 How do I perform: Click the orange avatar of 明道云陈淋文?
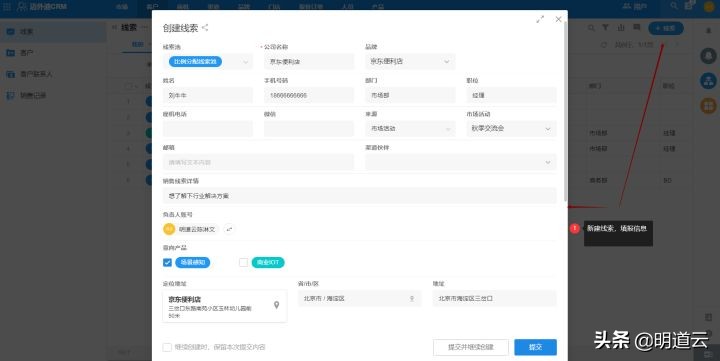[x=169, y=229]
